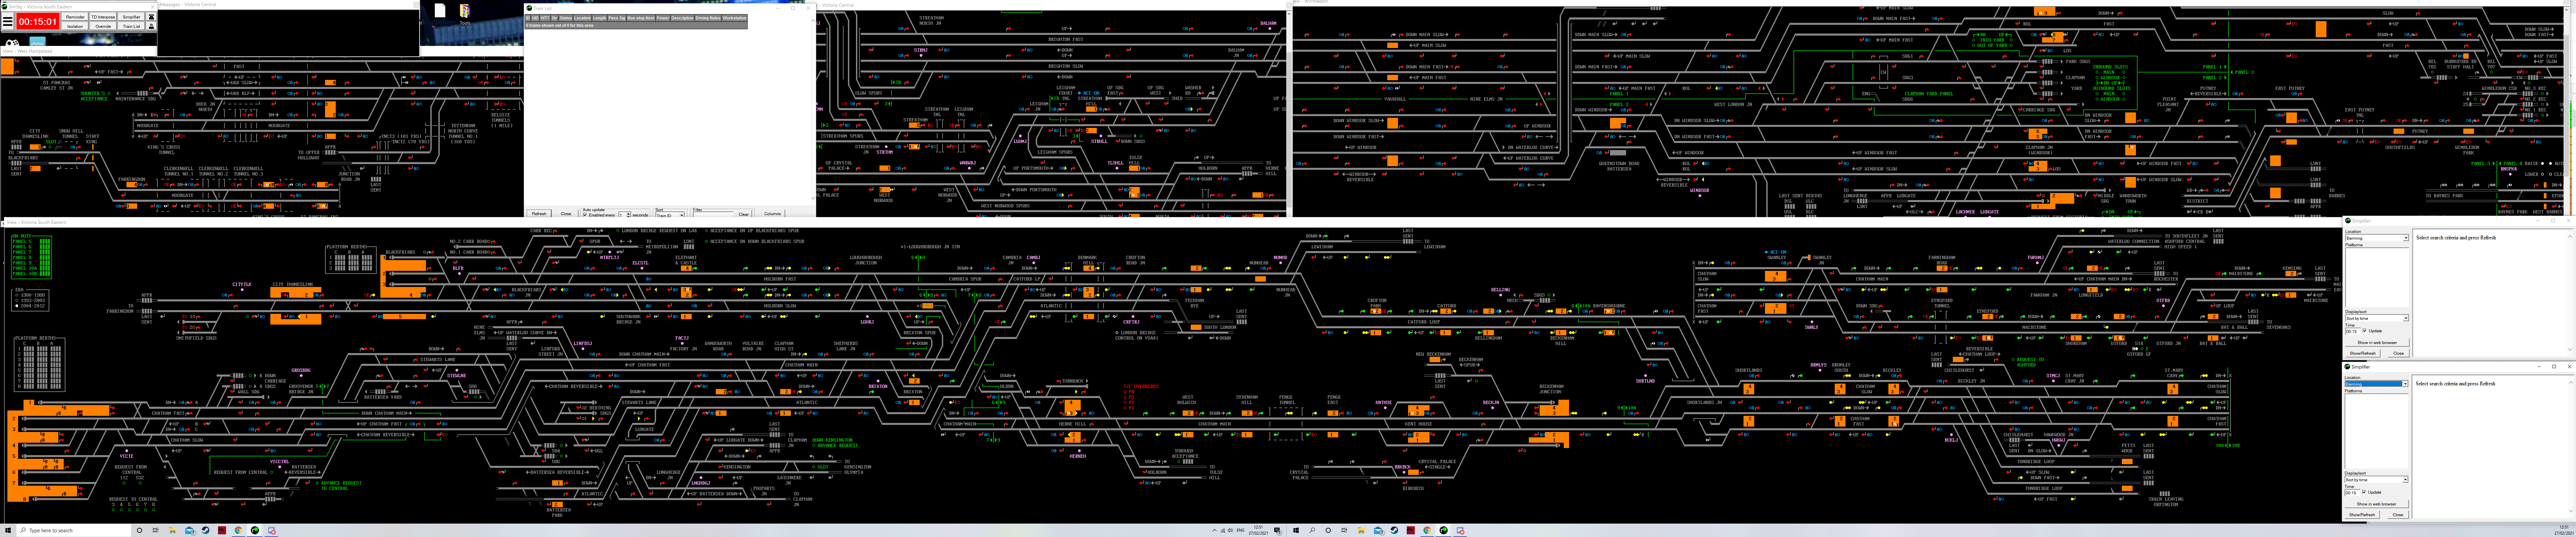The image size is (2576, 537).
Task: Click the Time field in the lower Simplifier window
Action: point(2352,493)
